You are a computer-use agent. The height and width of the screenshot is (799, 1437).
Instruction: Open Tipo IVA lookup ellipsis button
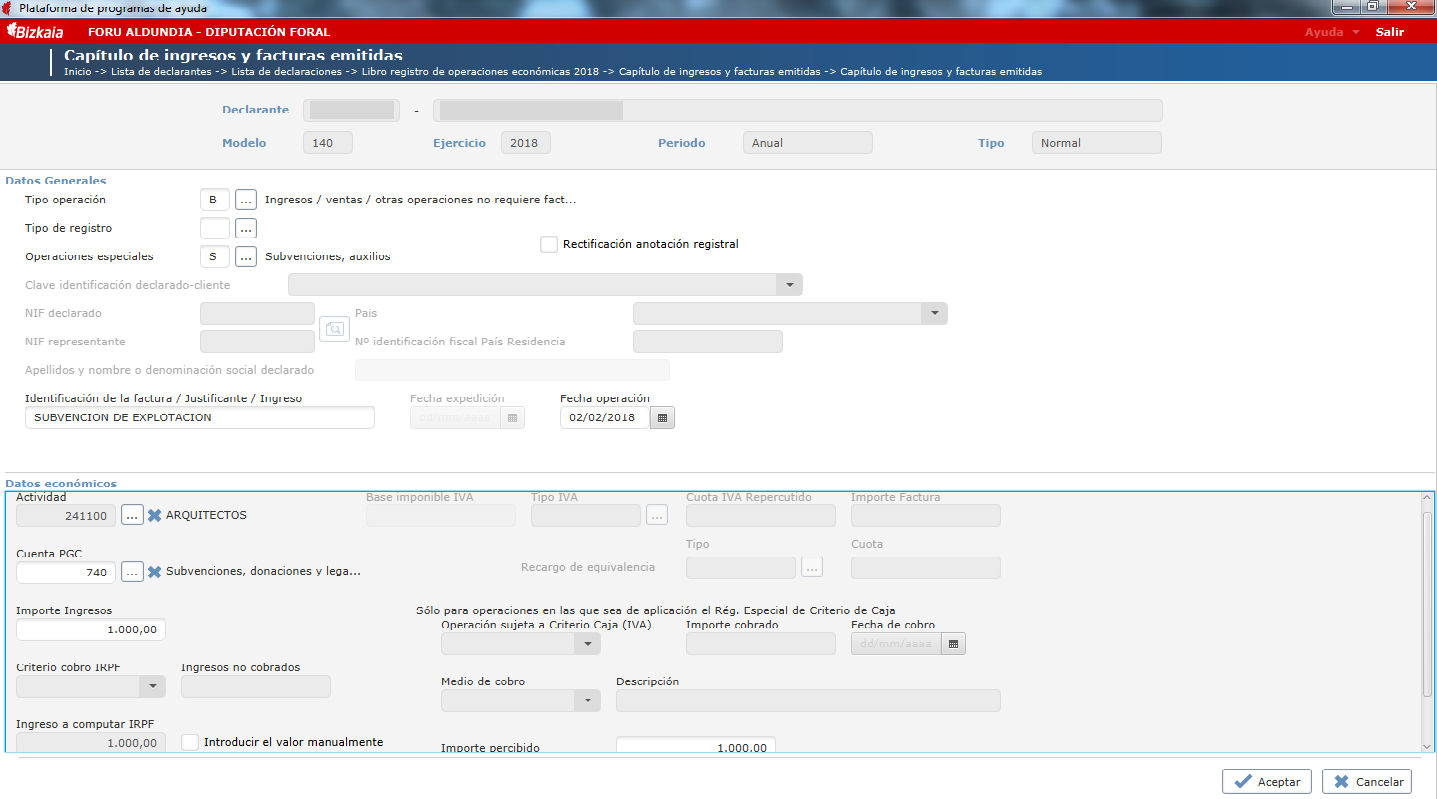point(656,516)
